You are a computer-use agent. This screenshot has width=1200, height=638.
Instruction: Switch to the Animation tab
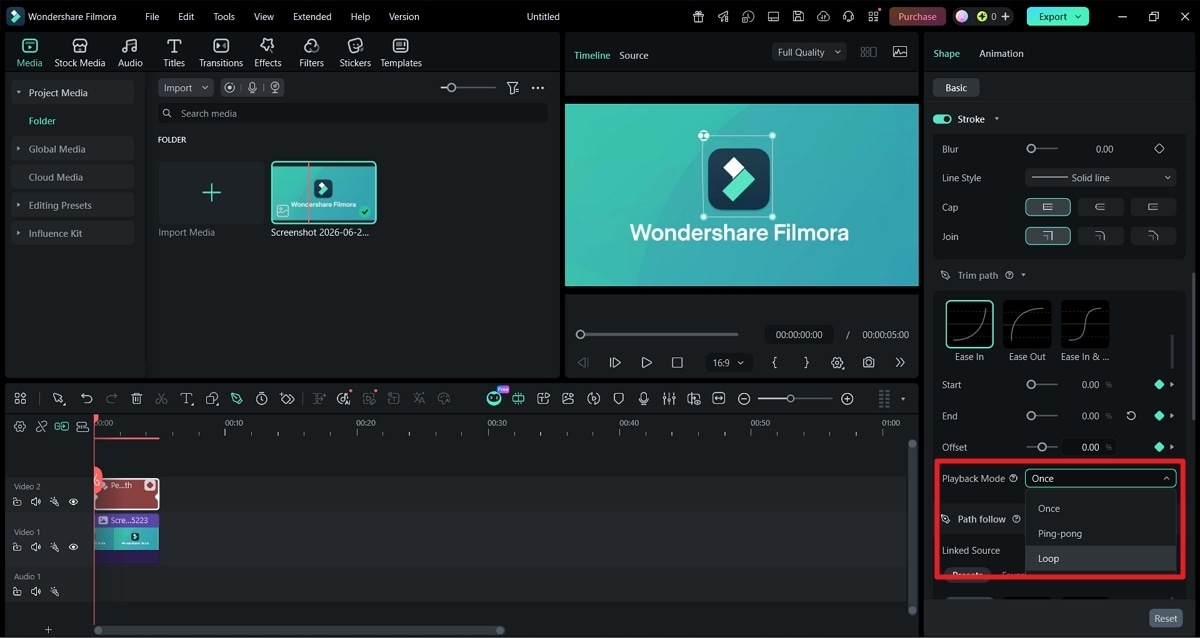click(1001, 53)
